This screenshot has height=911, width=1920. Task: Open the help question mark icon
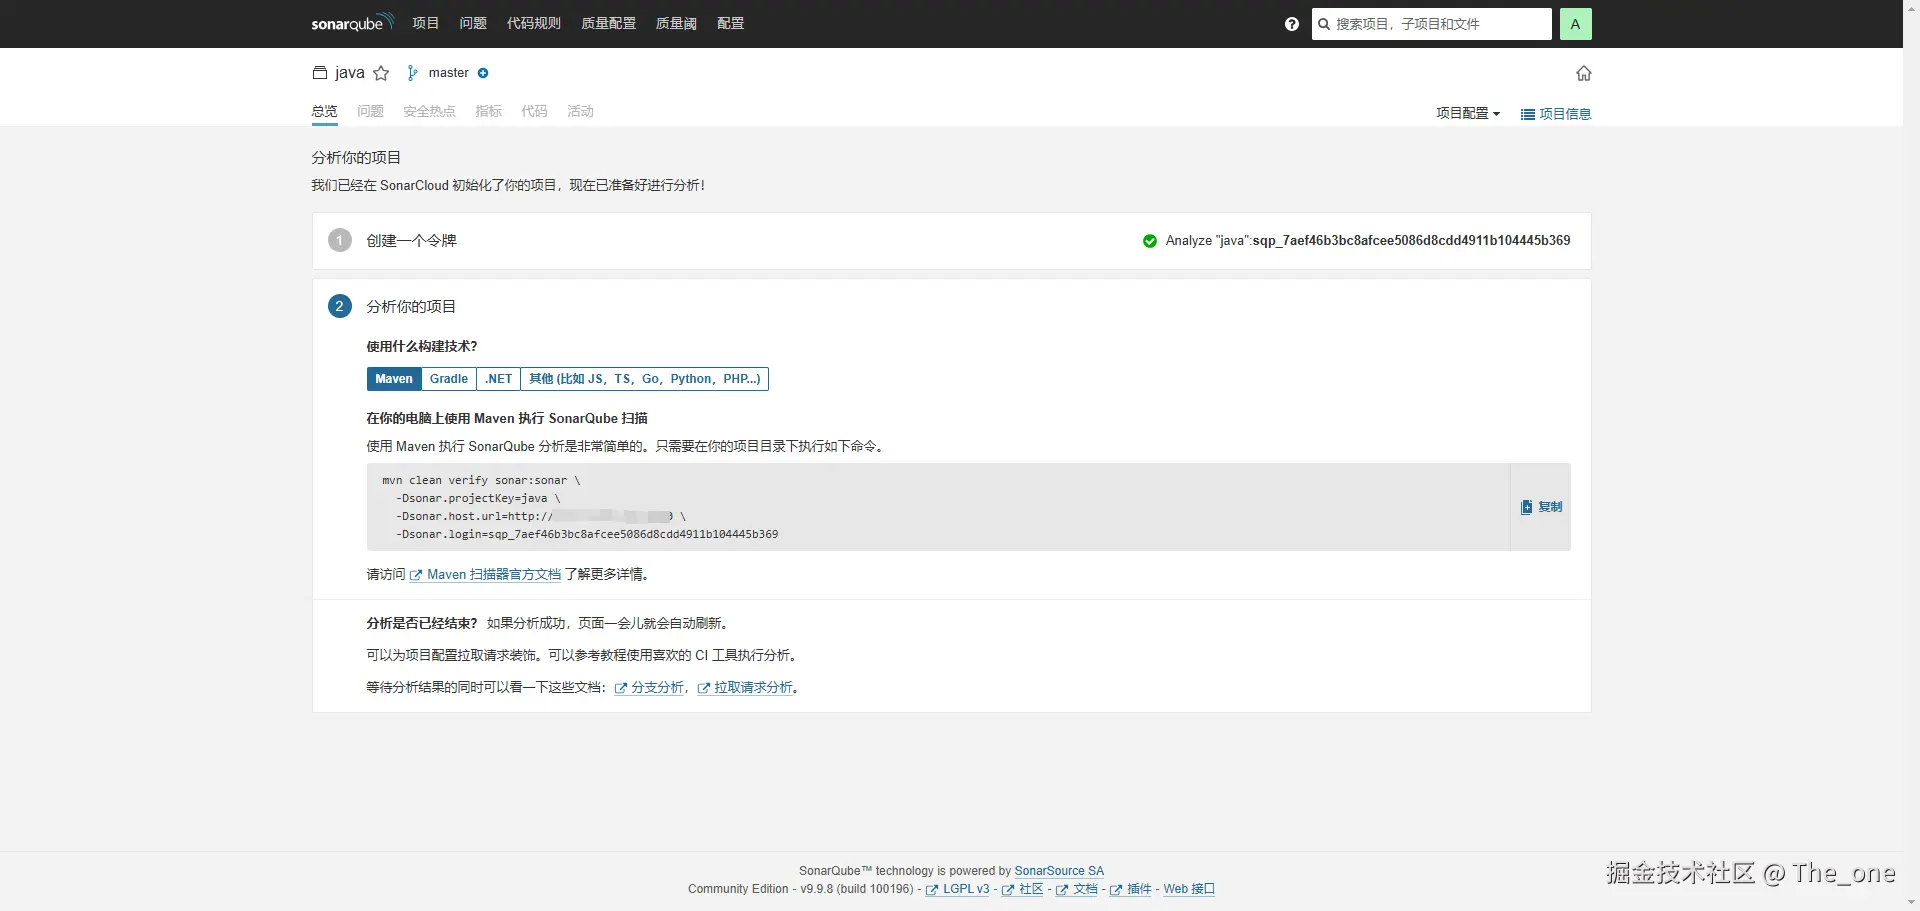[1292, 24]
